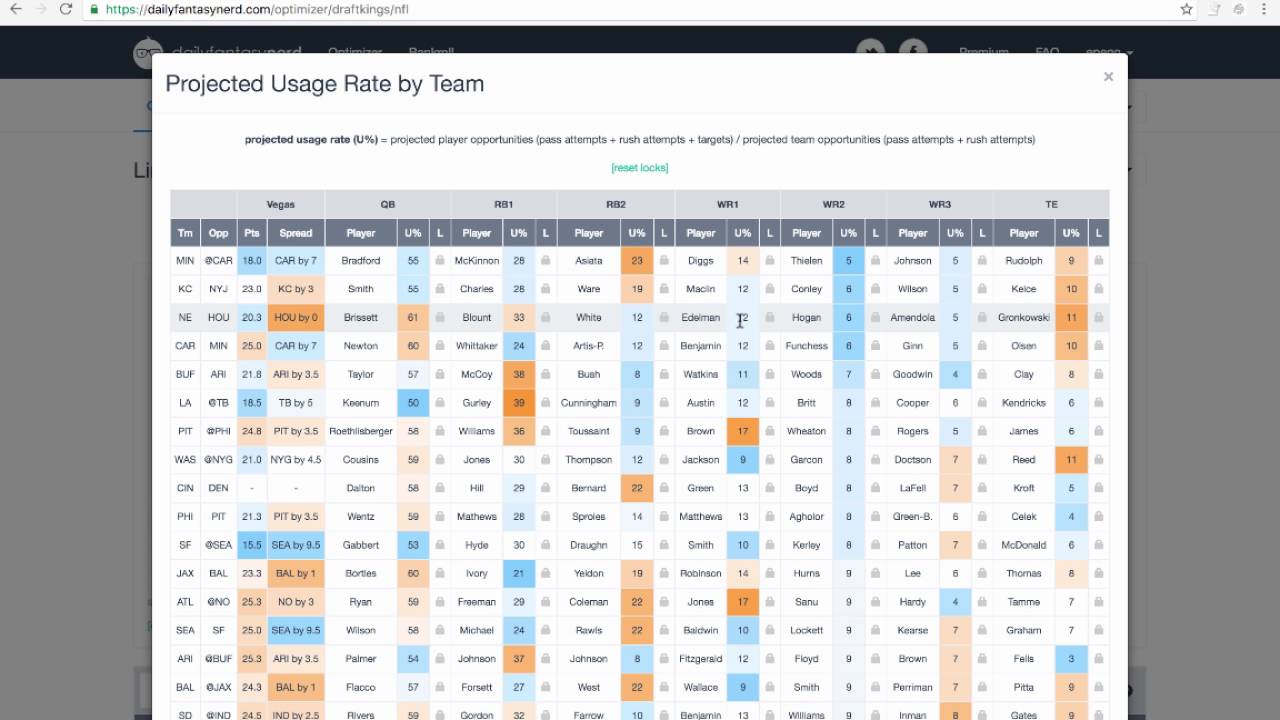
Task: Sort table by the Tm column header
Action: (185, 233)
